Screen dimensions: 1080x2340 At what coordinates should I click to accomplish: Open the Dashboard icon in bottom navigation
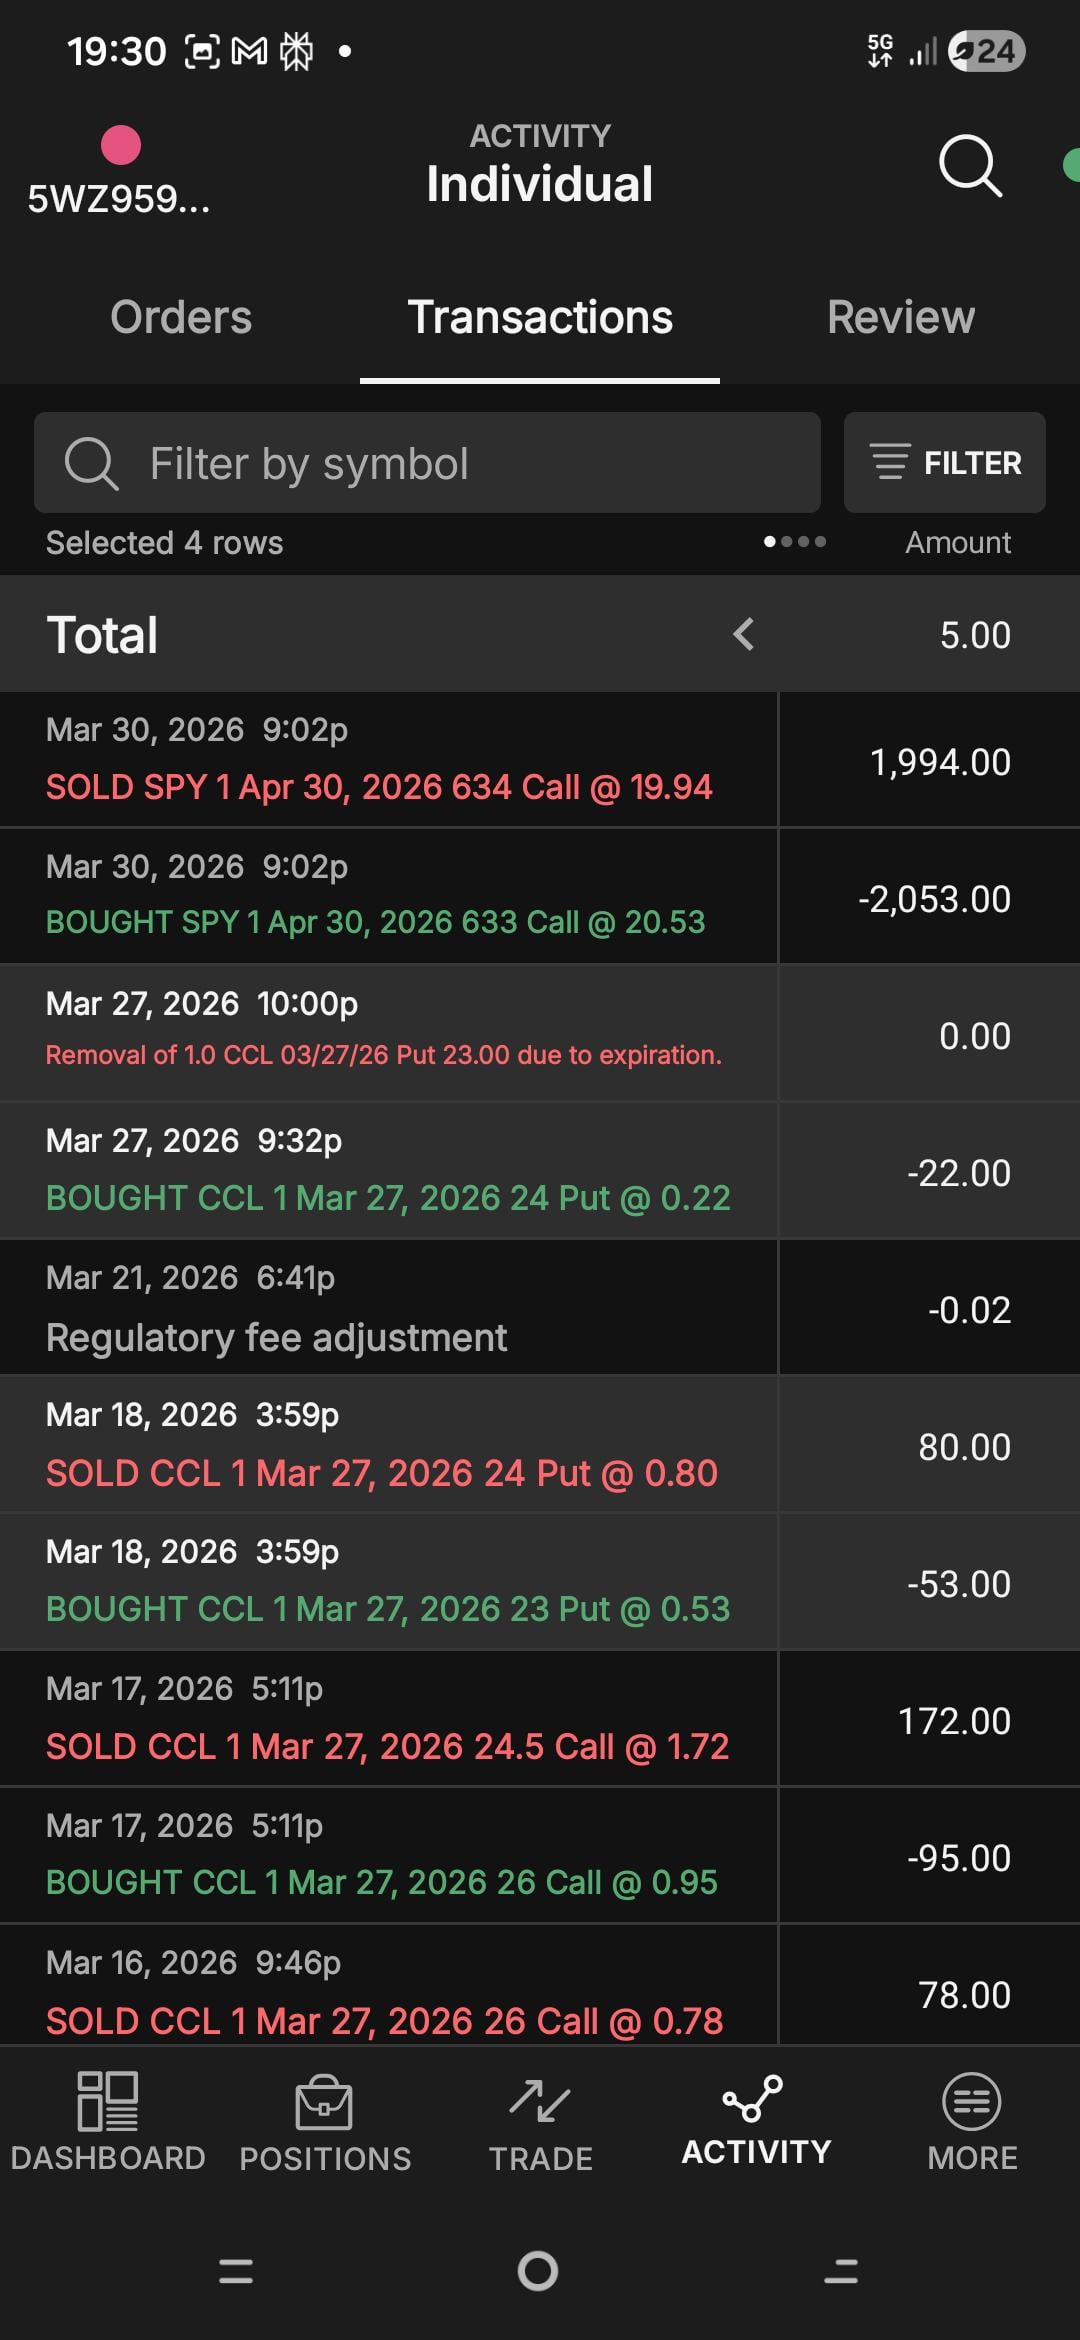(108, 2100)
